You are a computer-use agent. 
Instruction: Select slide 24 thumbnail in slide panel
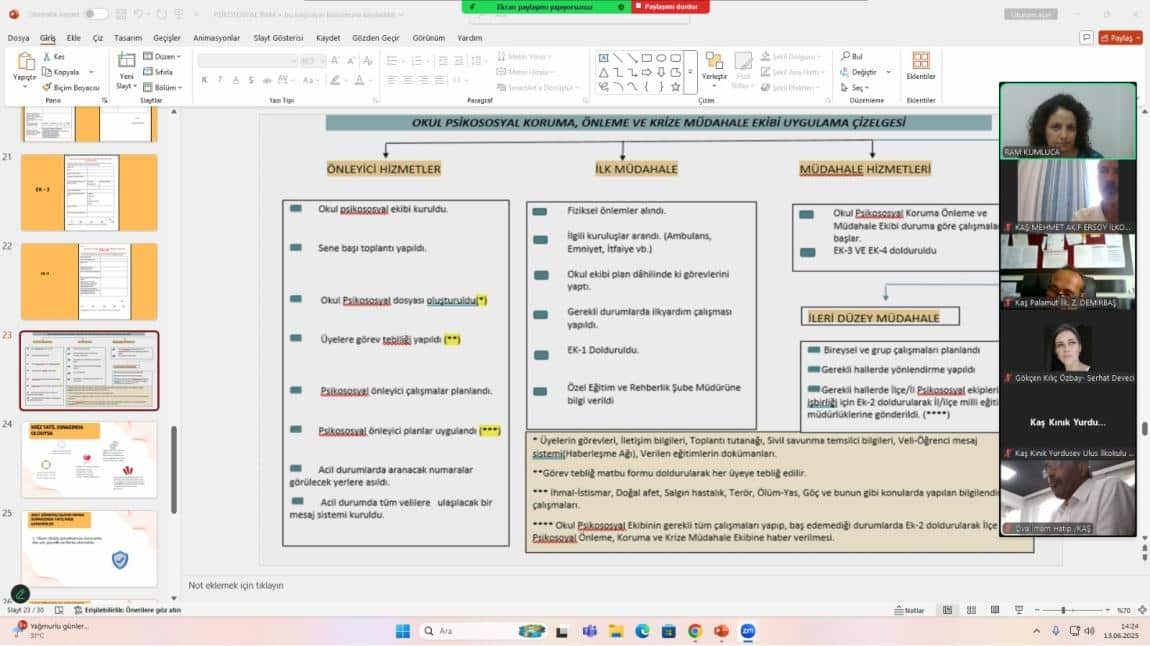(x=89, y=459)
